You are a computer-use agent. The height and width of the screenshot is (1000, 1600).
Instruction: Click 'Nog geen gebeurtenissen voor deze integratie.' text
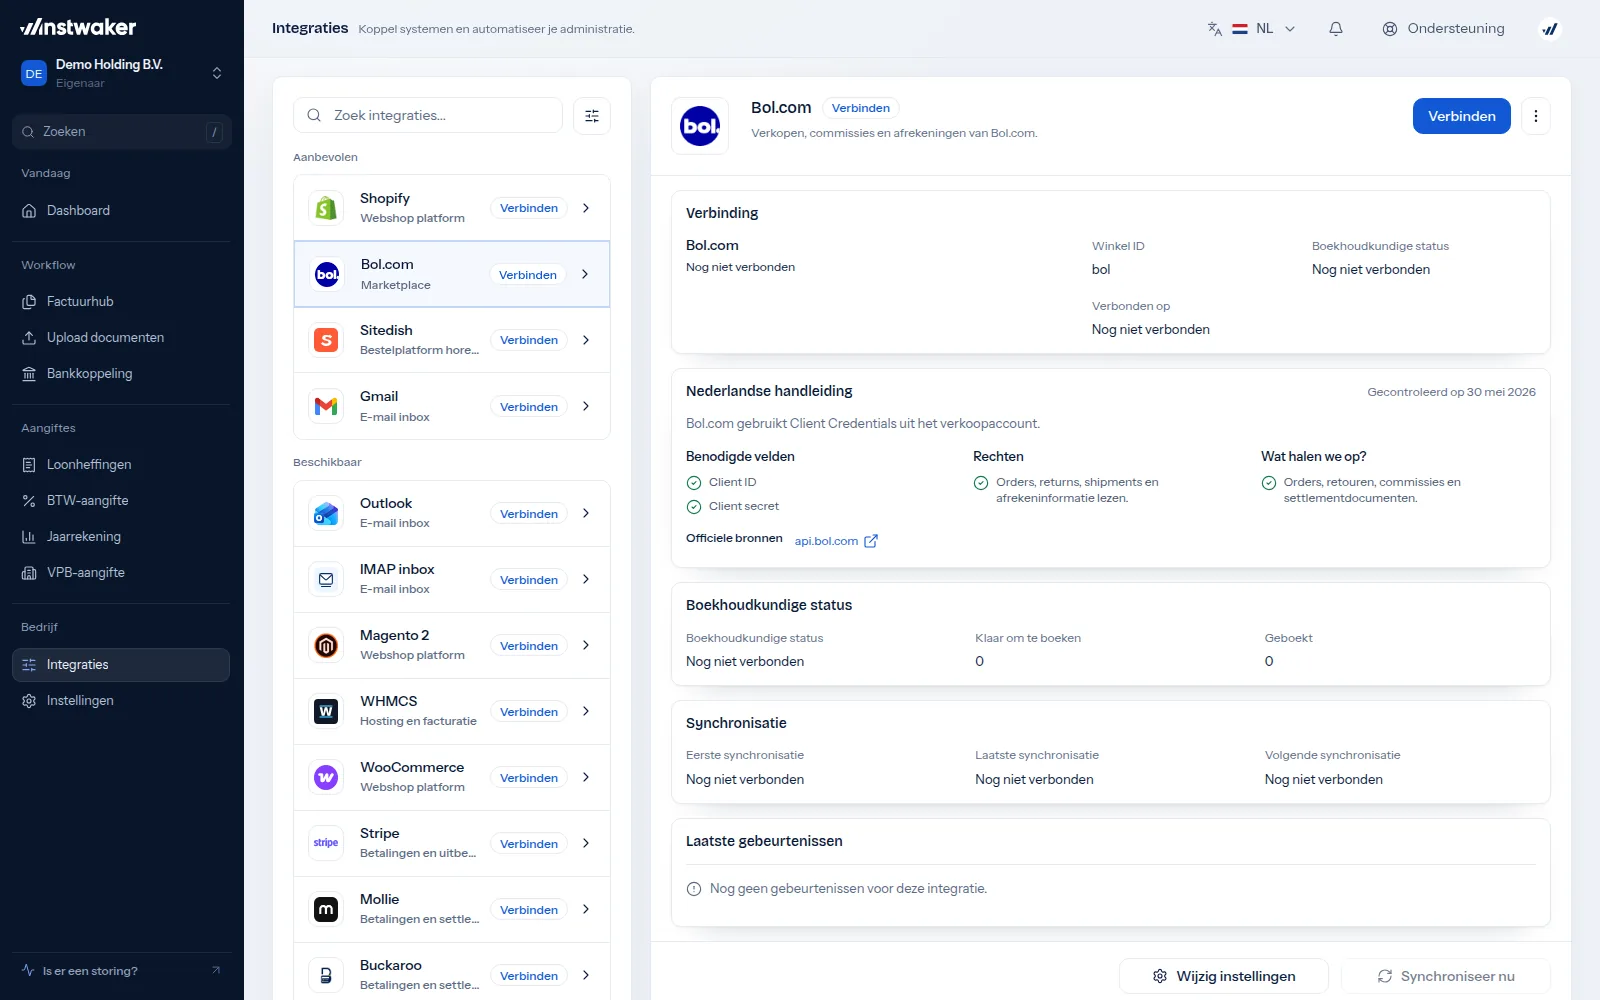[x=848, y=888]
